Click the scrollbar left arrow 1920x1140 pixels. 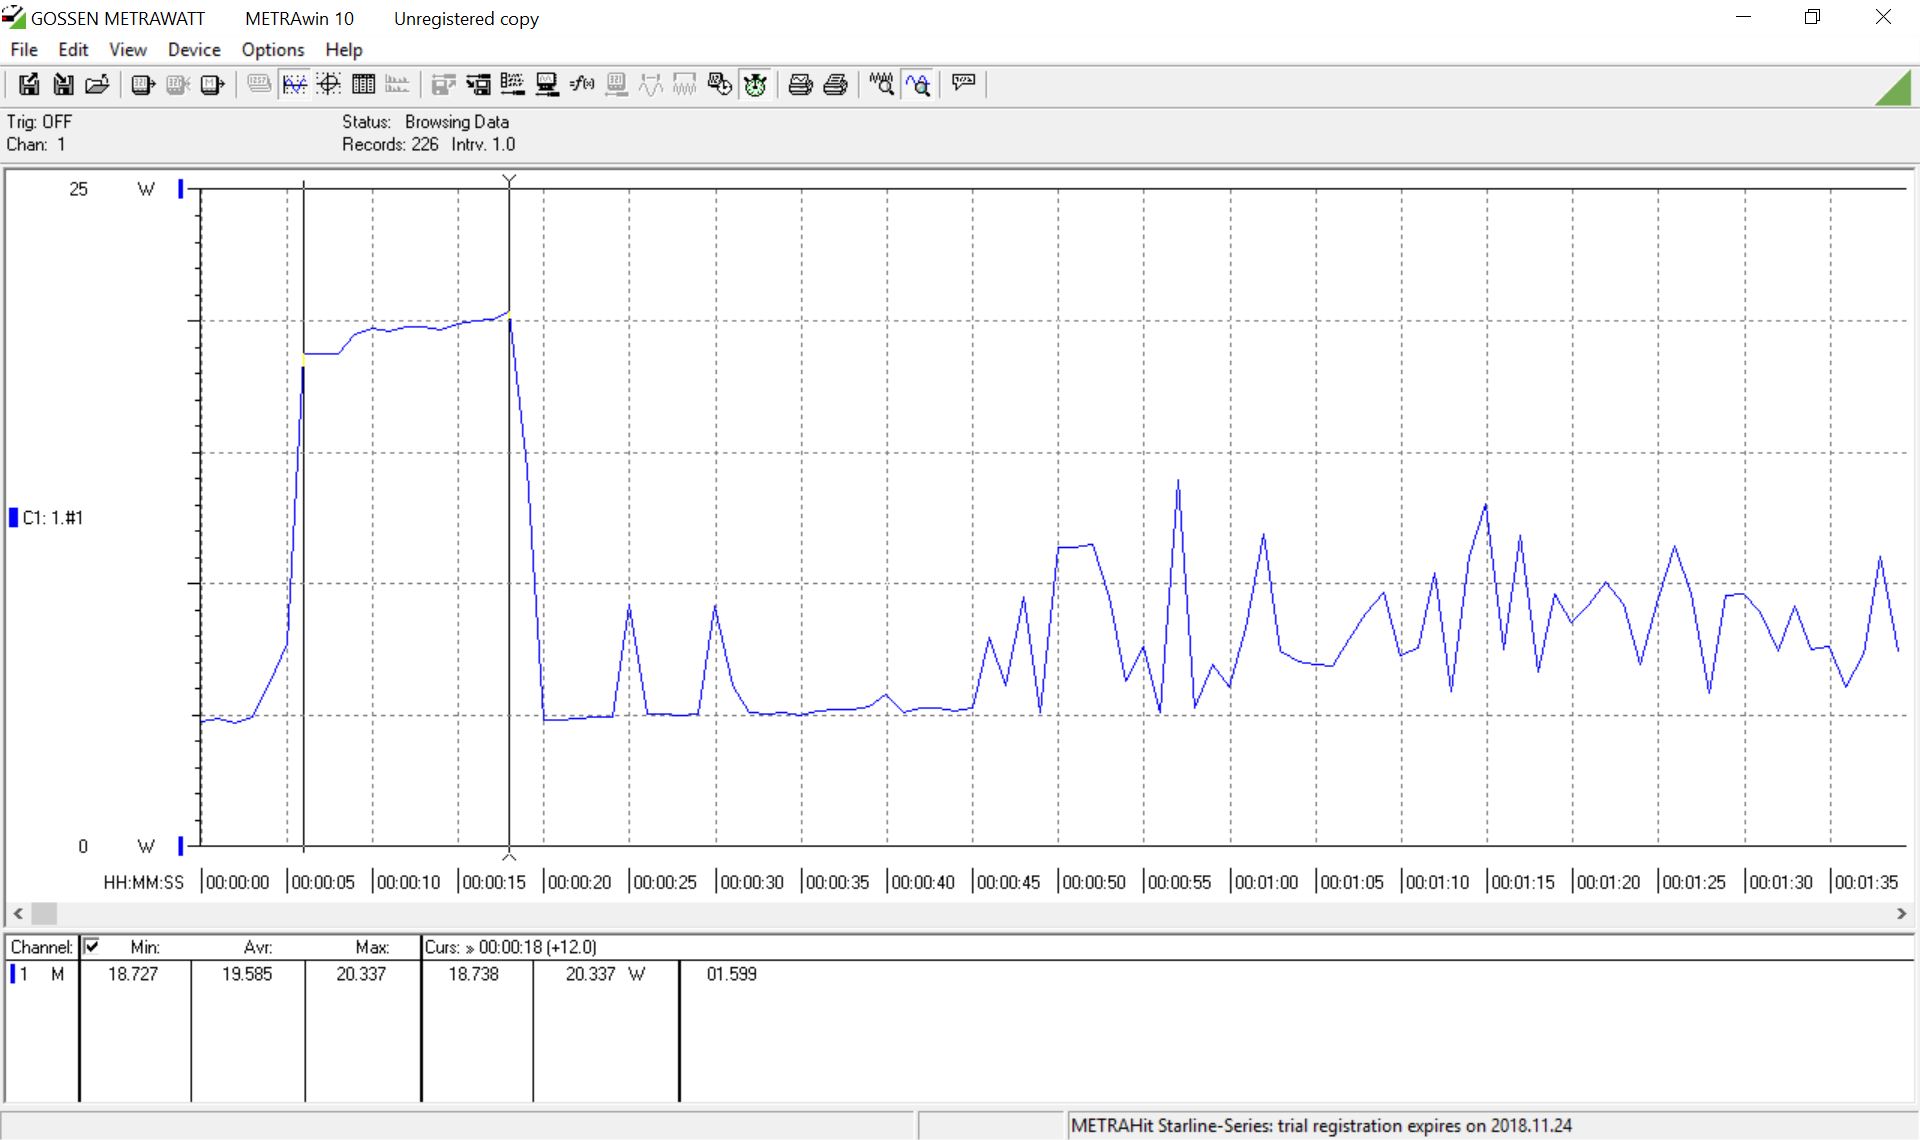[x=17, y=913]
